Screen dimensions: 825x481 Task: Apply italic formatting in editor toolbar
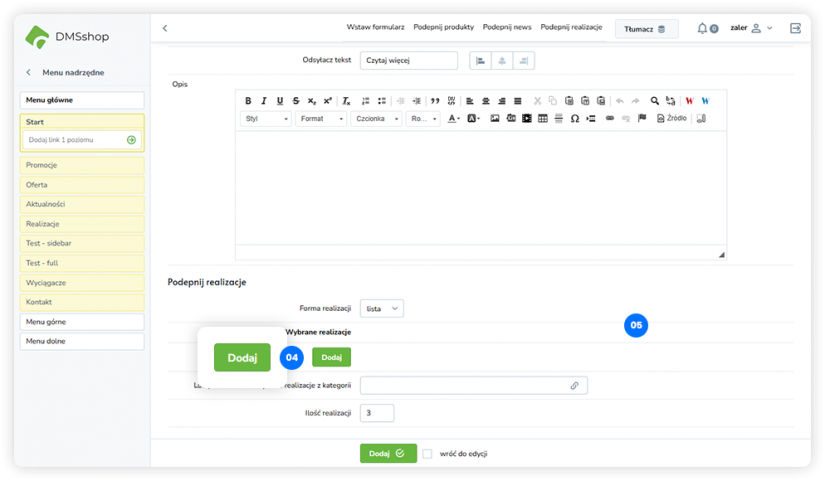click(264, 101)
